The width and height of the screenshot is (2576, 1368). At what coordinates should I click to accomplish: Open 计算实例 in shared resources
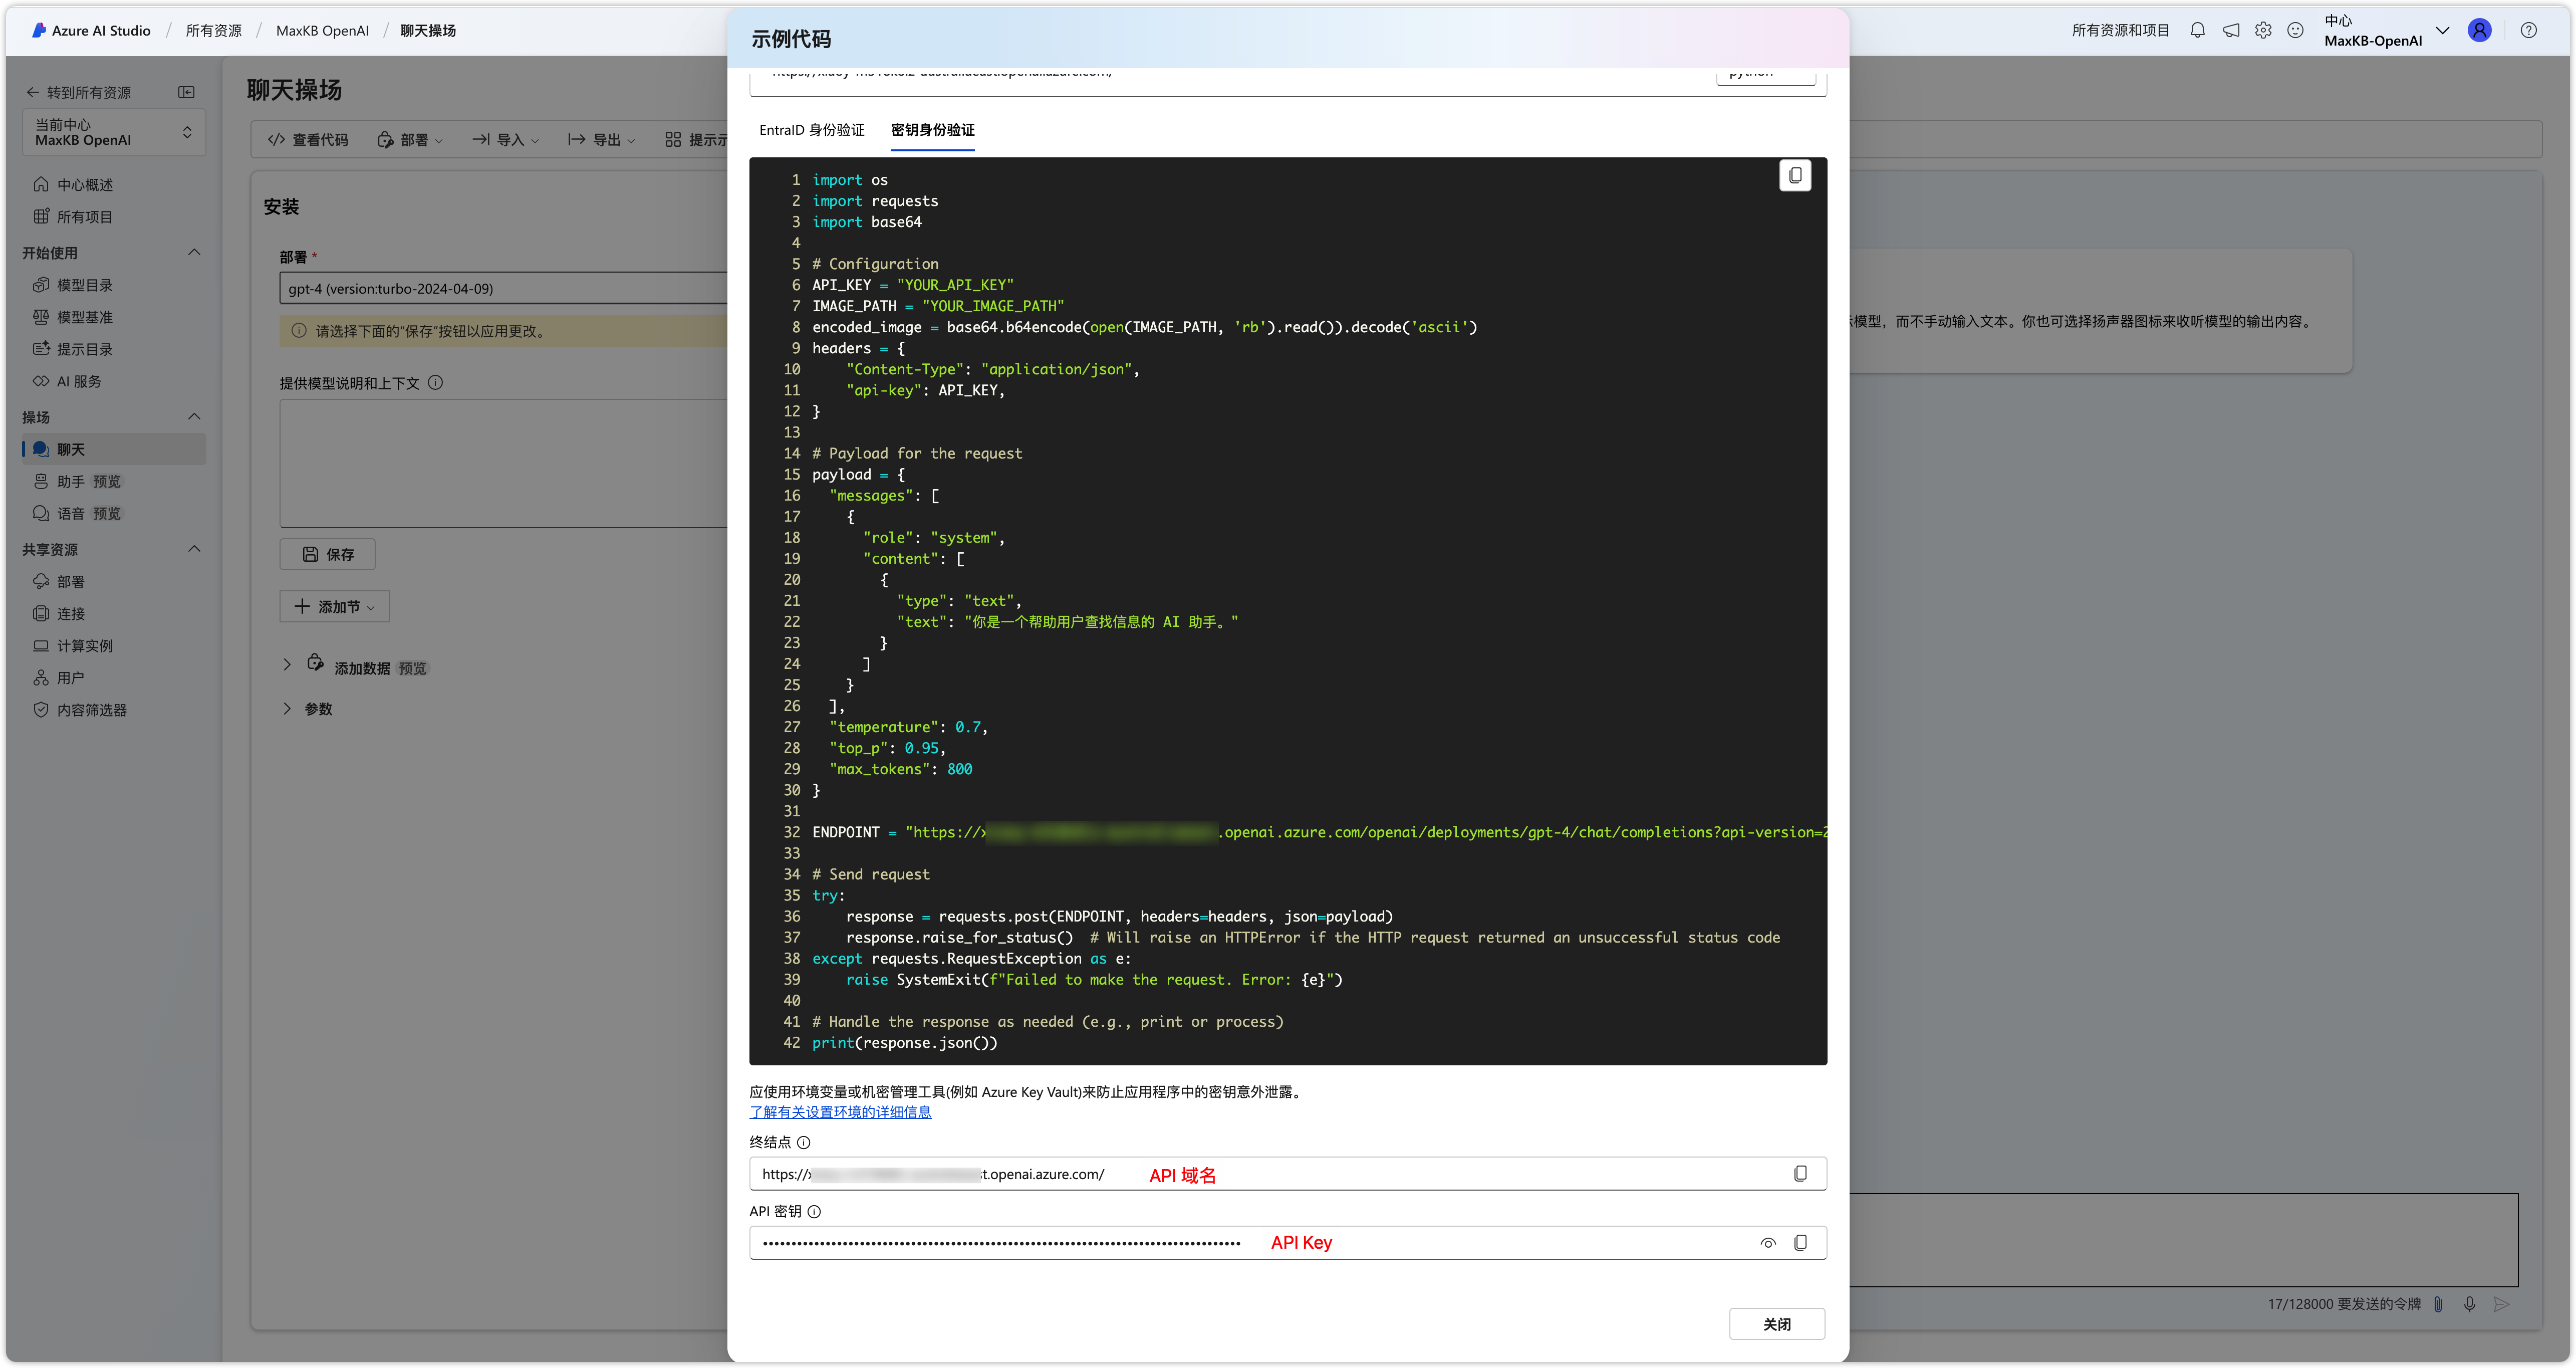click(85, 645)
